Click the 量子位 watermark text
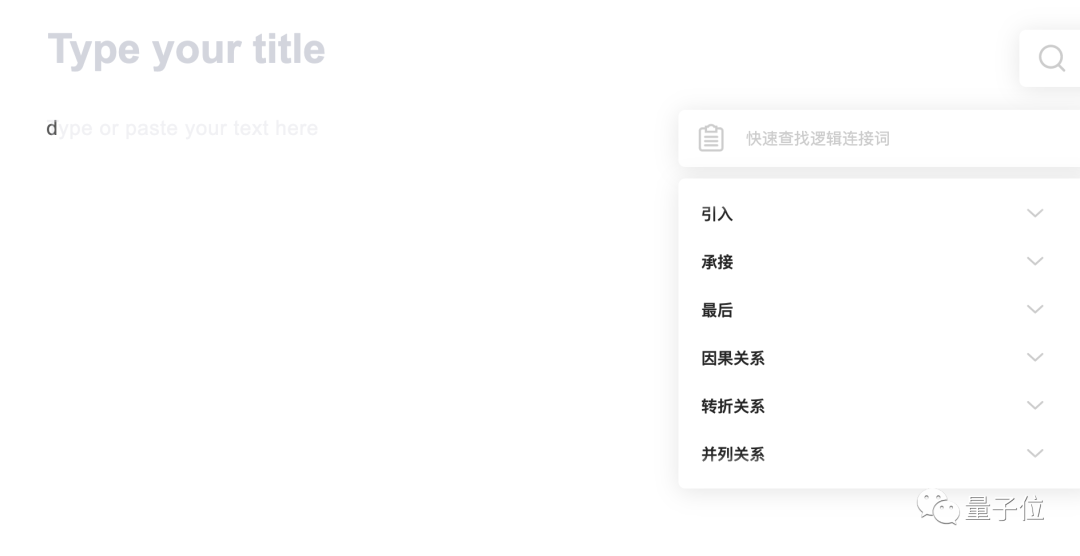The height and width of the screenshot is (556, 1080). (1005, 509)
